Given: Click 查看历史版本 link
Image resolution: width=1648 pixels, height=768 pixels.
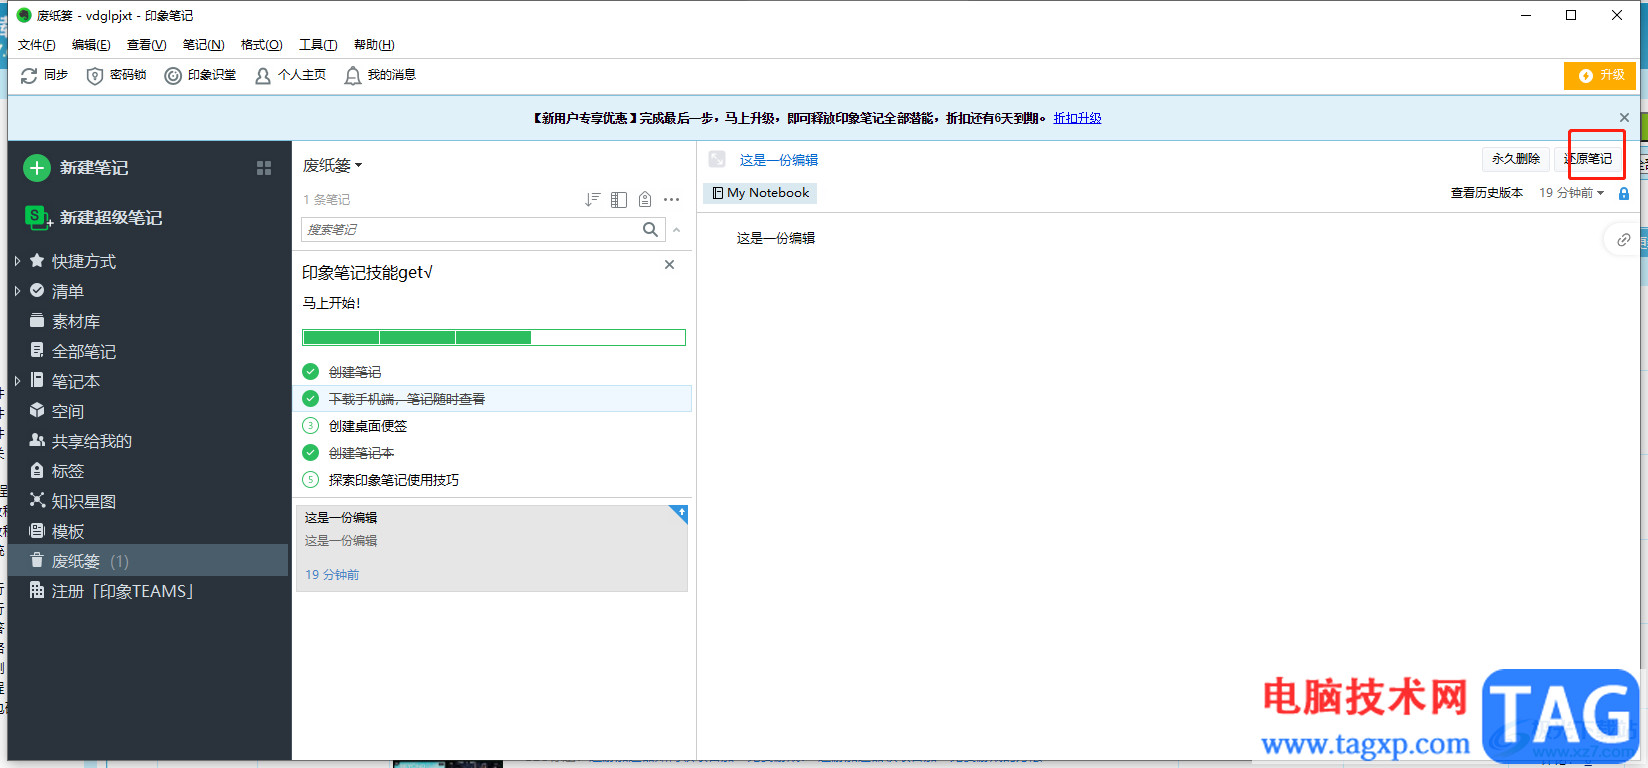Looking at the screenshot, I should pyautogui.click(x=1487, y=193).
